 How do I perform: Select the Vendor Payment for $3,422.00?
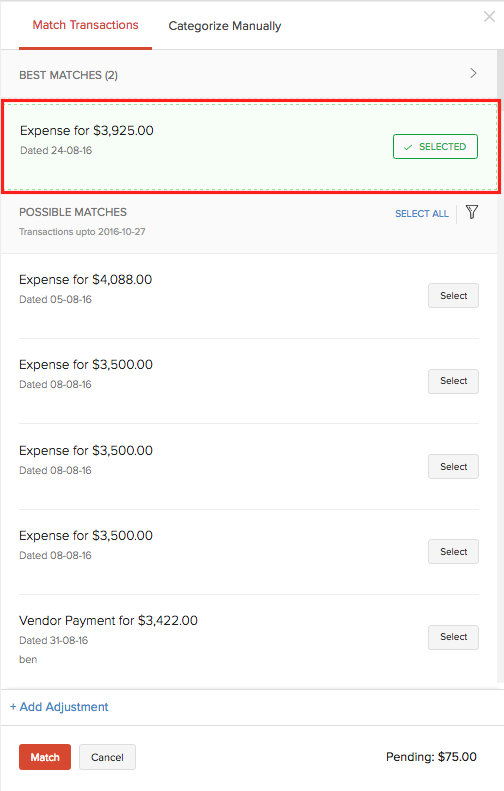point(454,637)
